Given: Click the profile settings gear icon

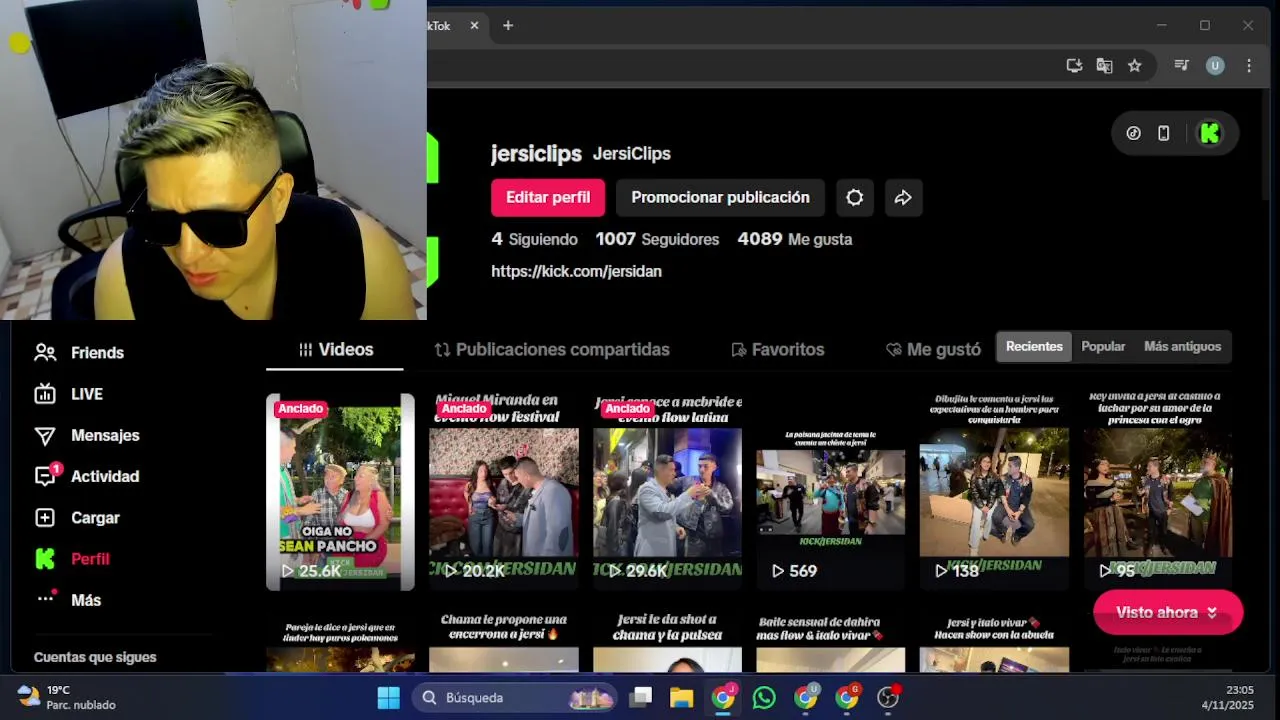Looking at the screenshot, I should pos(854,198).
